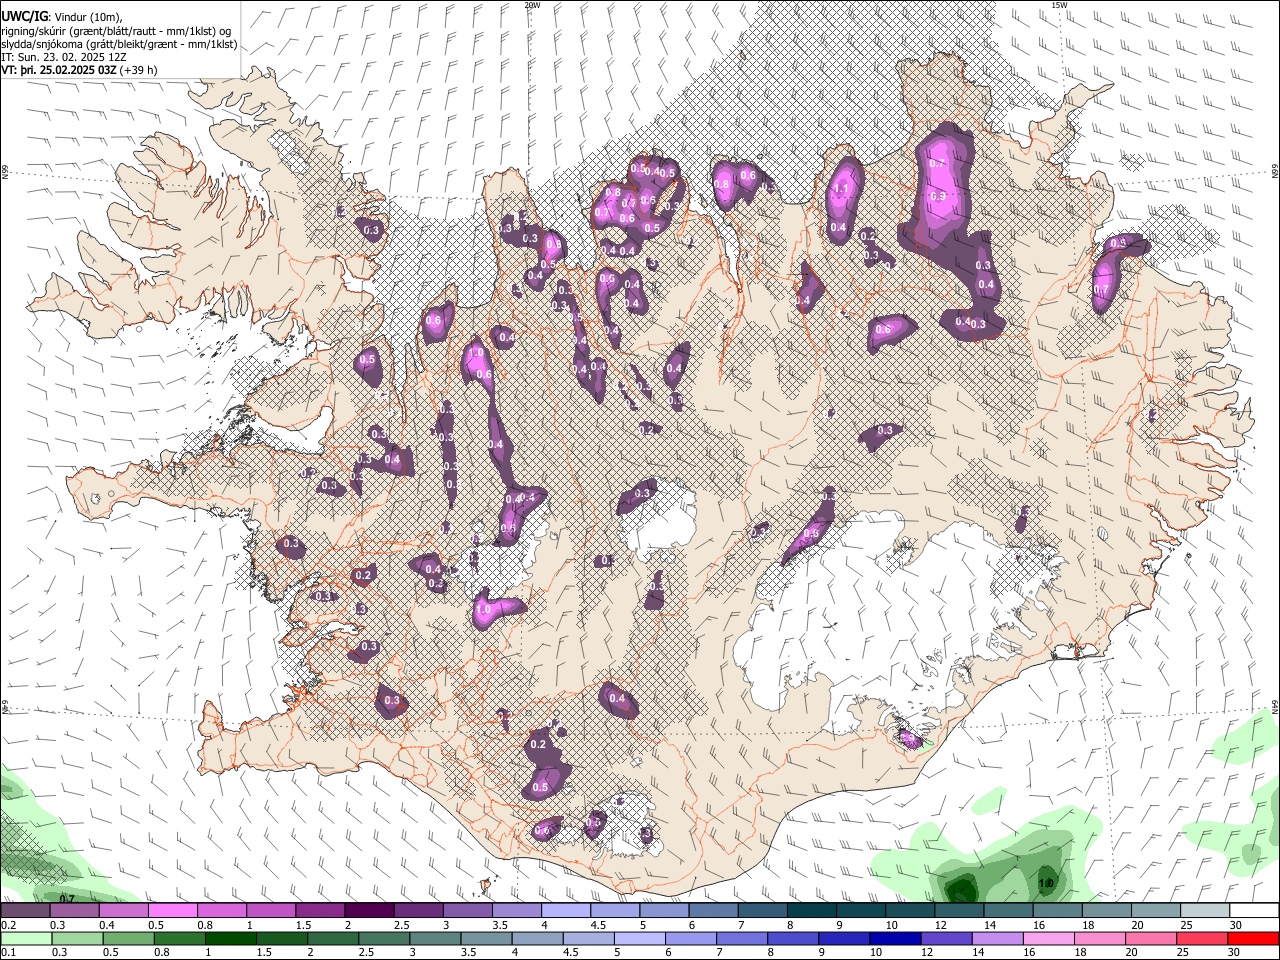1280x960 pixels.
Task: Click the 4.5 label in upper legend row
Action: click(598, 925)
